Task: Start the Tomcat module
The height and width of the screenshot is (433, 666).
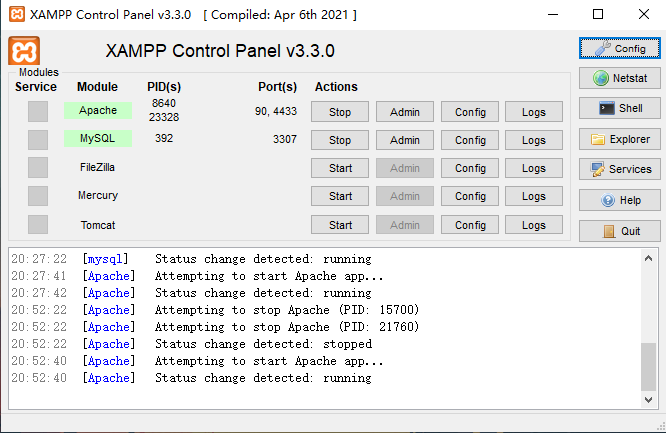Action: point(340,225)
